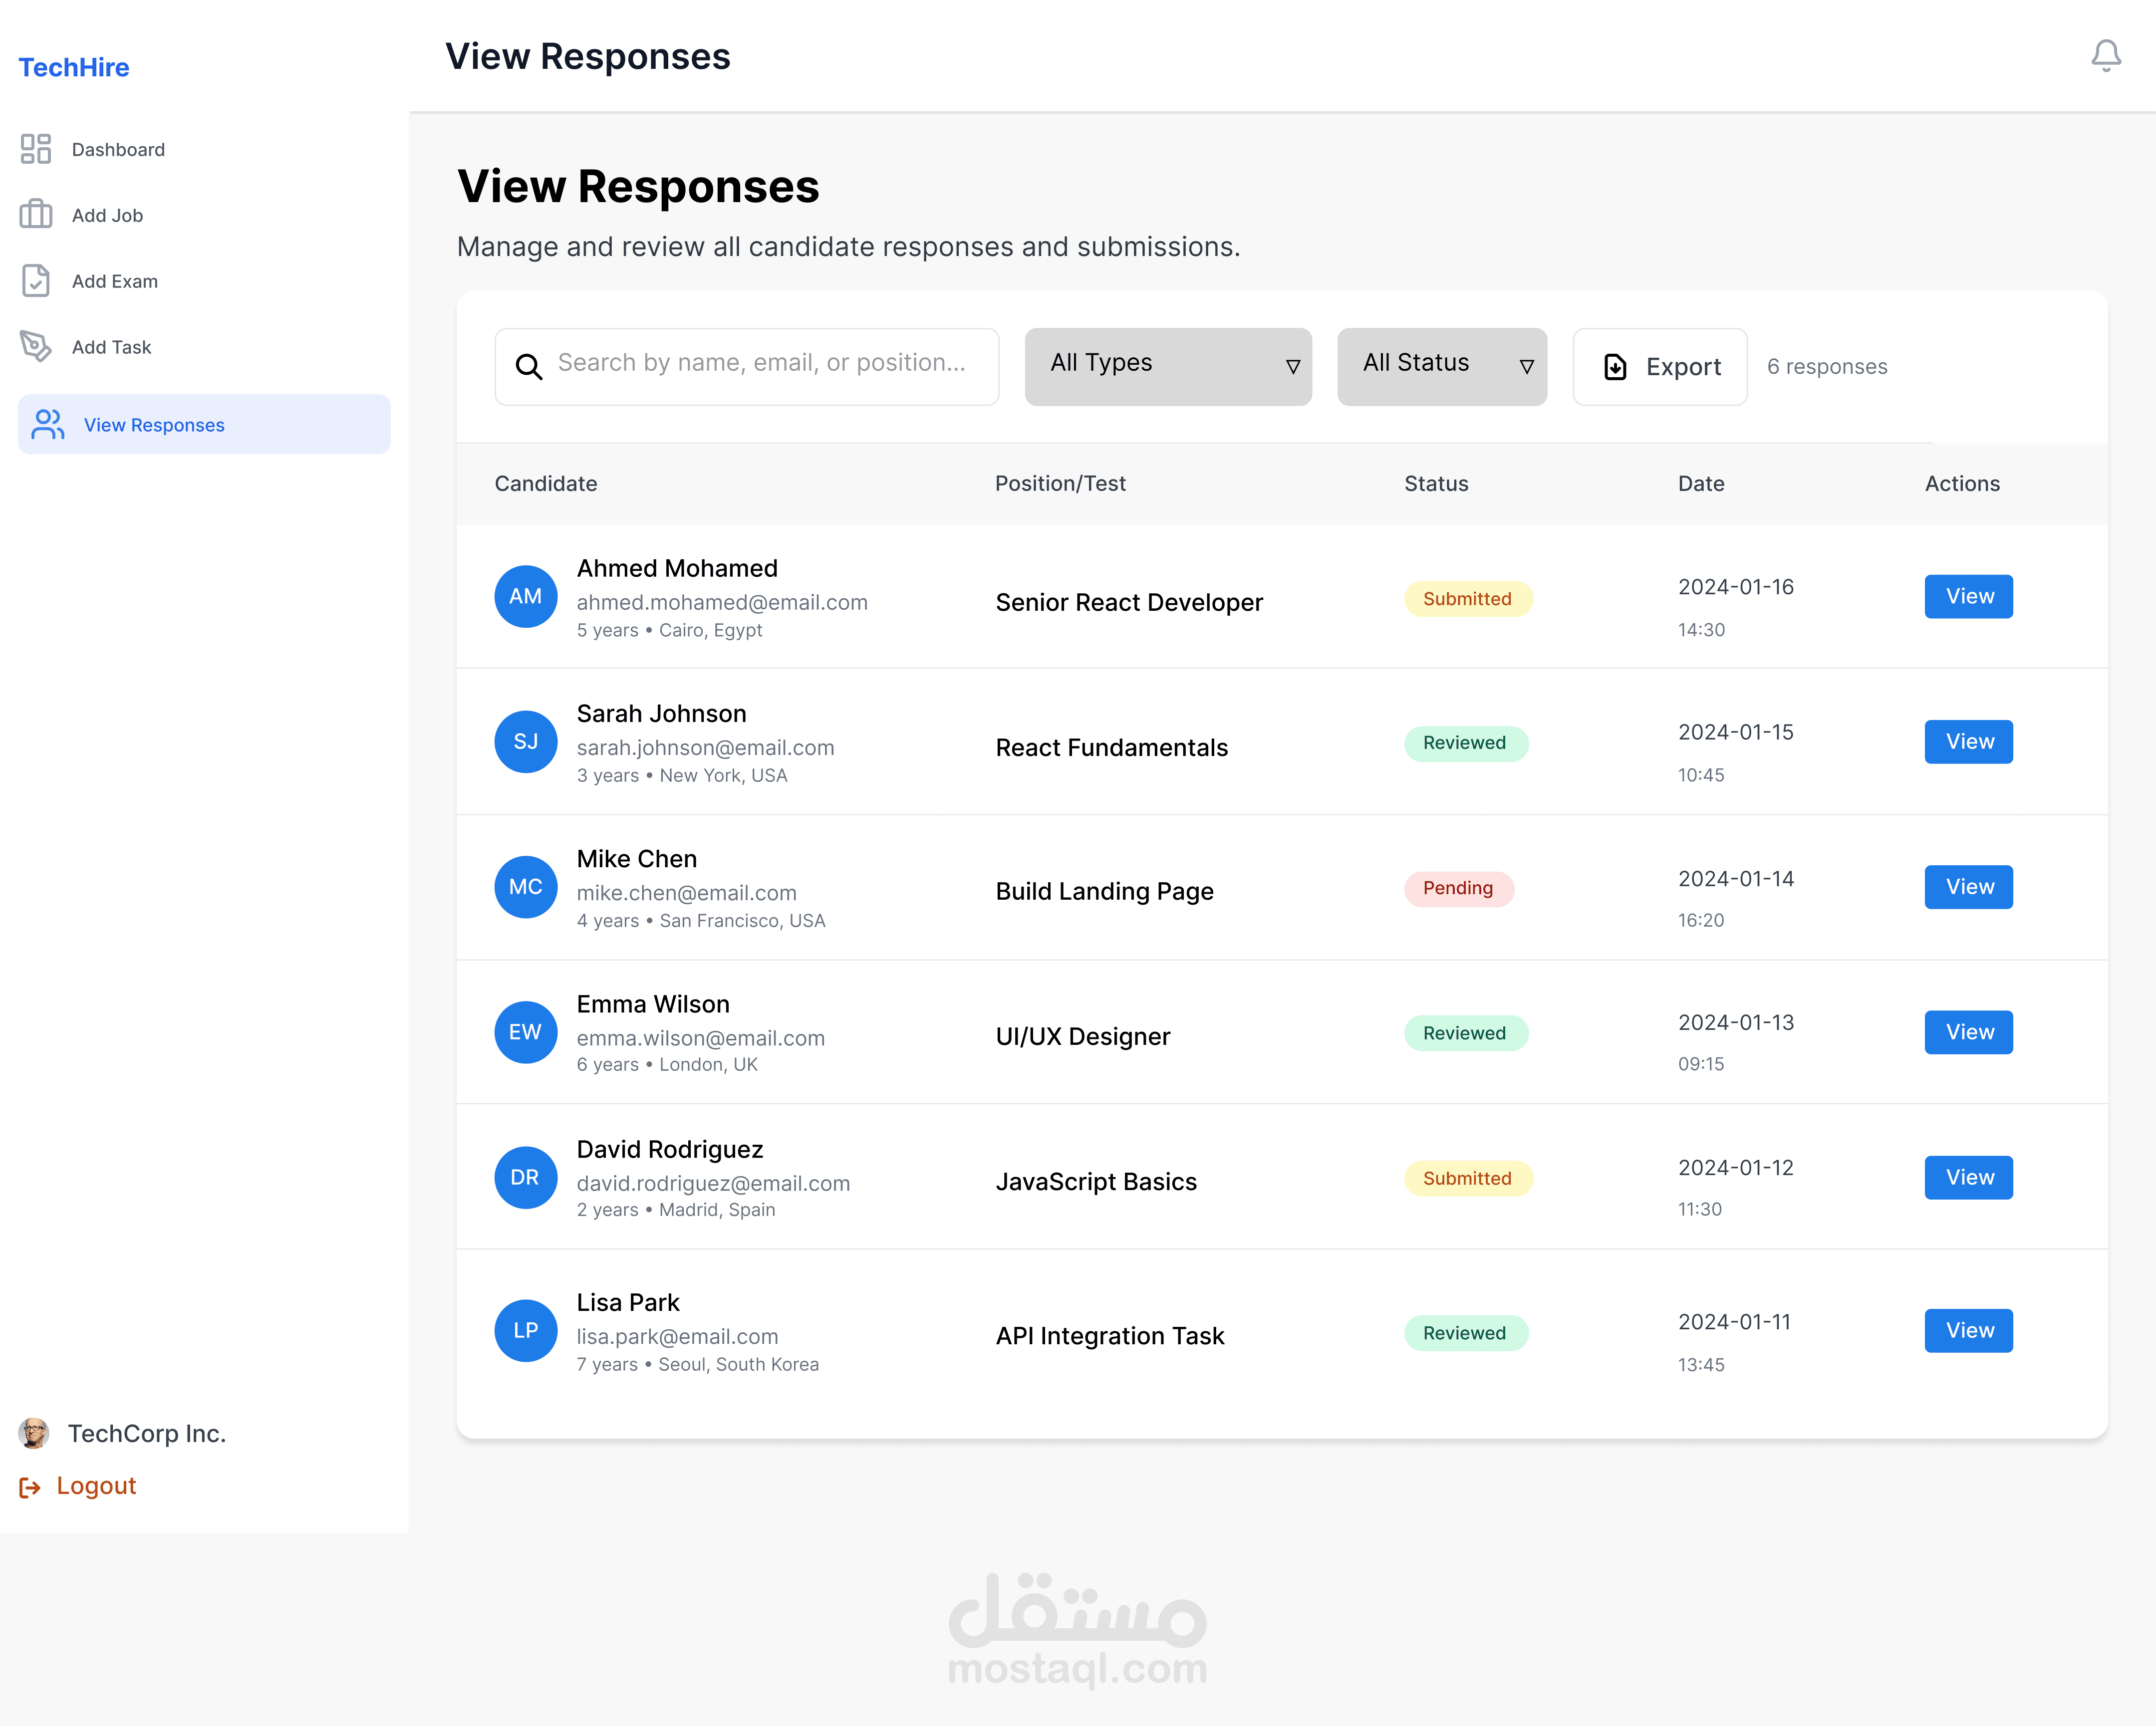Click the TechHire logo link
2156x1726 pixels.
click(x=74, y=67)
